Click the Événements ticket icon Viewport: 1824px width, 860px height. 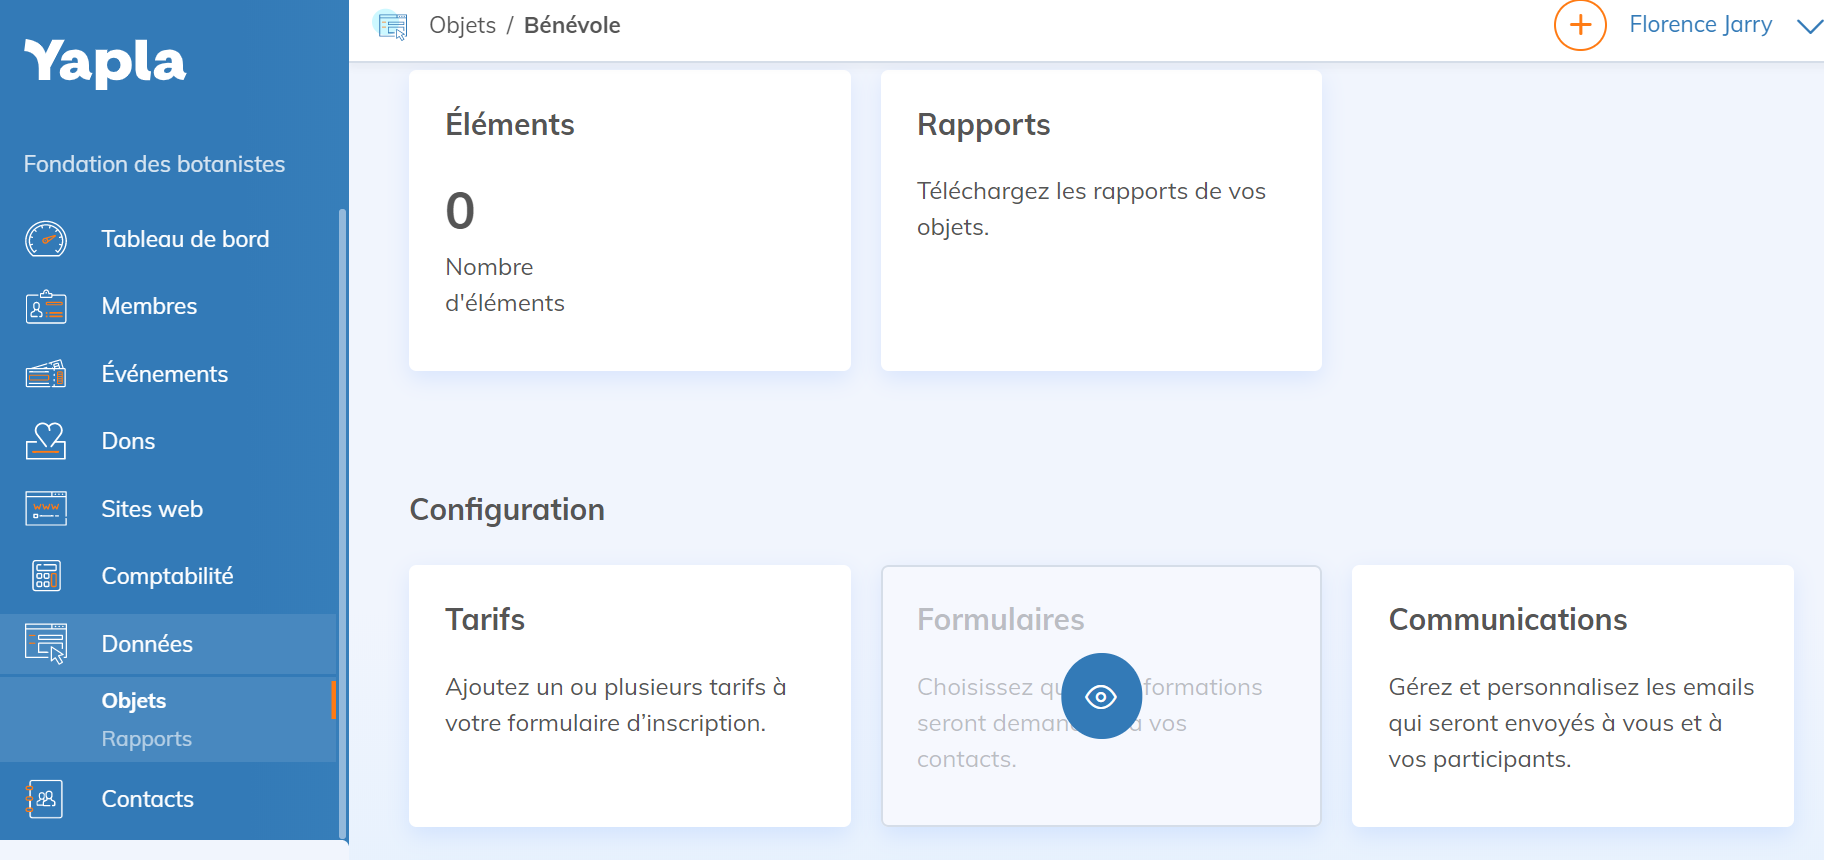pyautogui.click(x=46, y=374)
